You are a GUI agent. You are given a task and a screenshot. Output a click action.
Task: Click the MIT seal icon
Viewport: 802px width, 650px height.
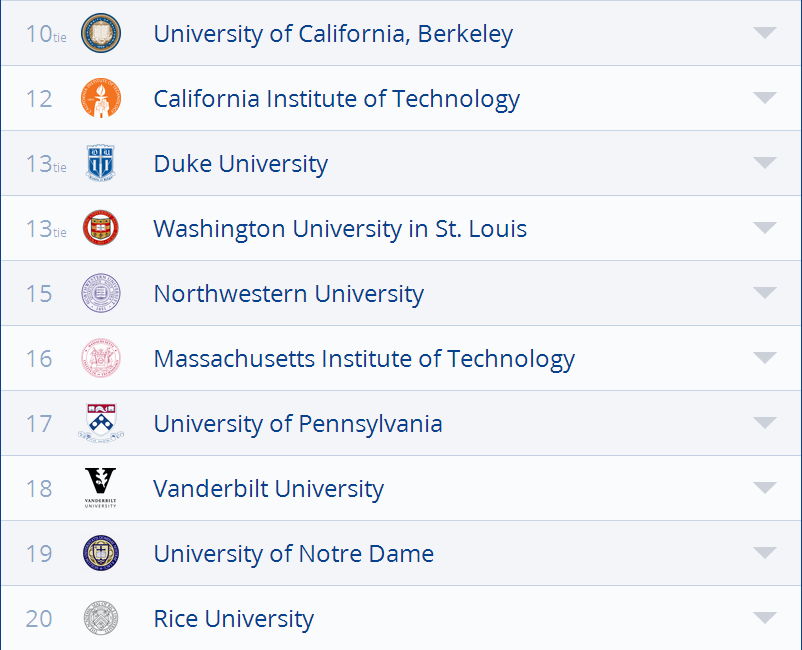point(100,358)
